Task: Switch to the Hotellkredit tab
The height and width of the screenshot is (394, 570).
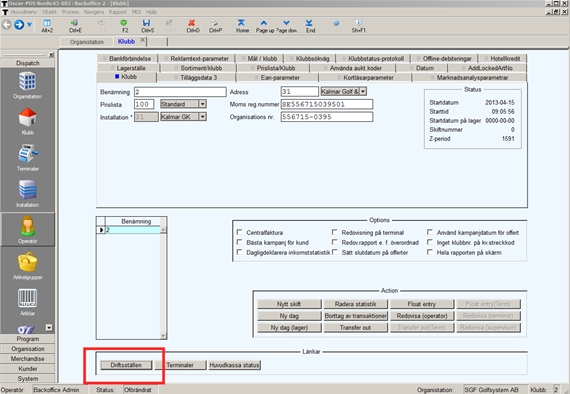Action: (x=502, y=59)
